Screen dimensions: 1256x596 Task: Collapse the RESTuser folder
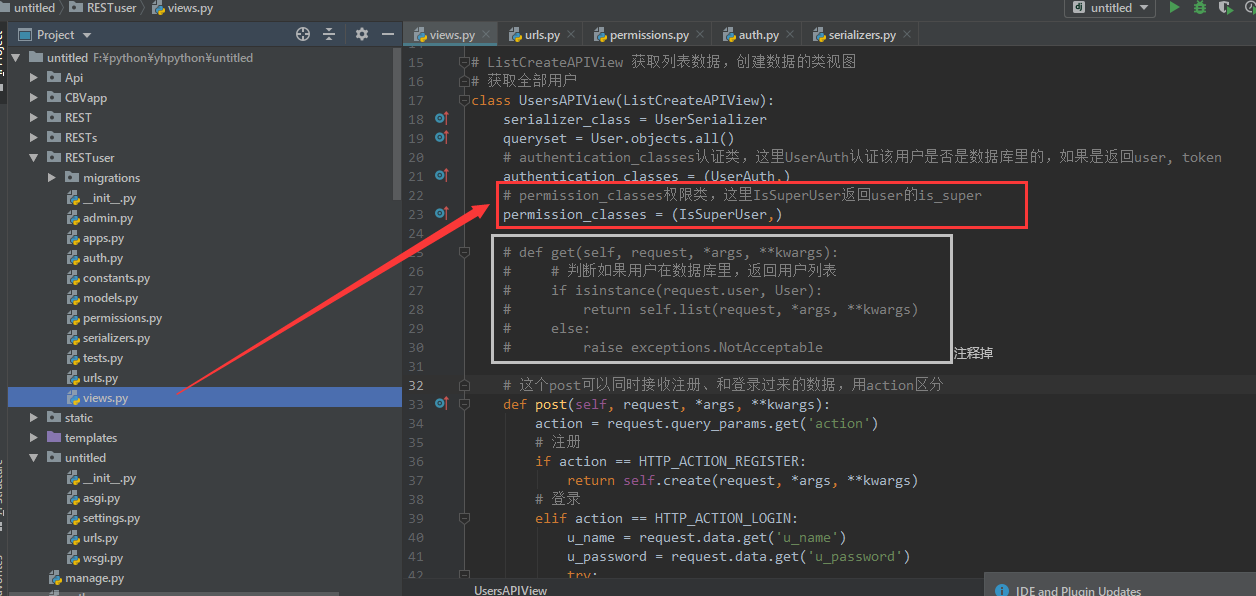pyautogui.click(x=34, y=158)
